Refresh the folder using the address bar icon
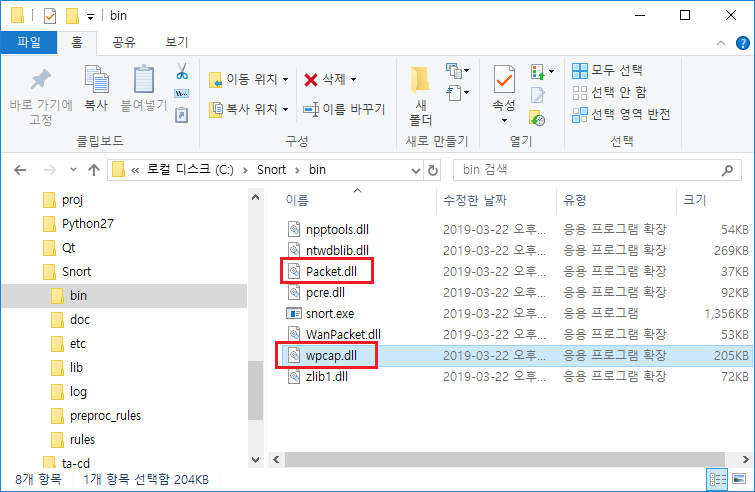This screenshot has height=492, width=755. tap(432, 169)
